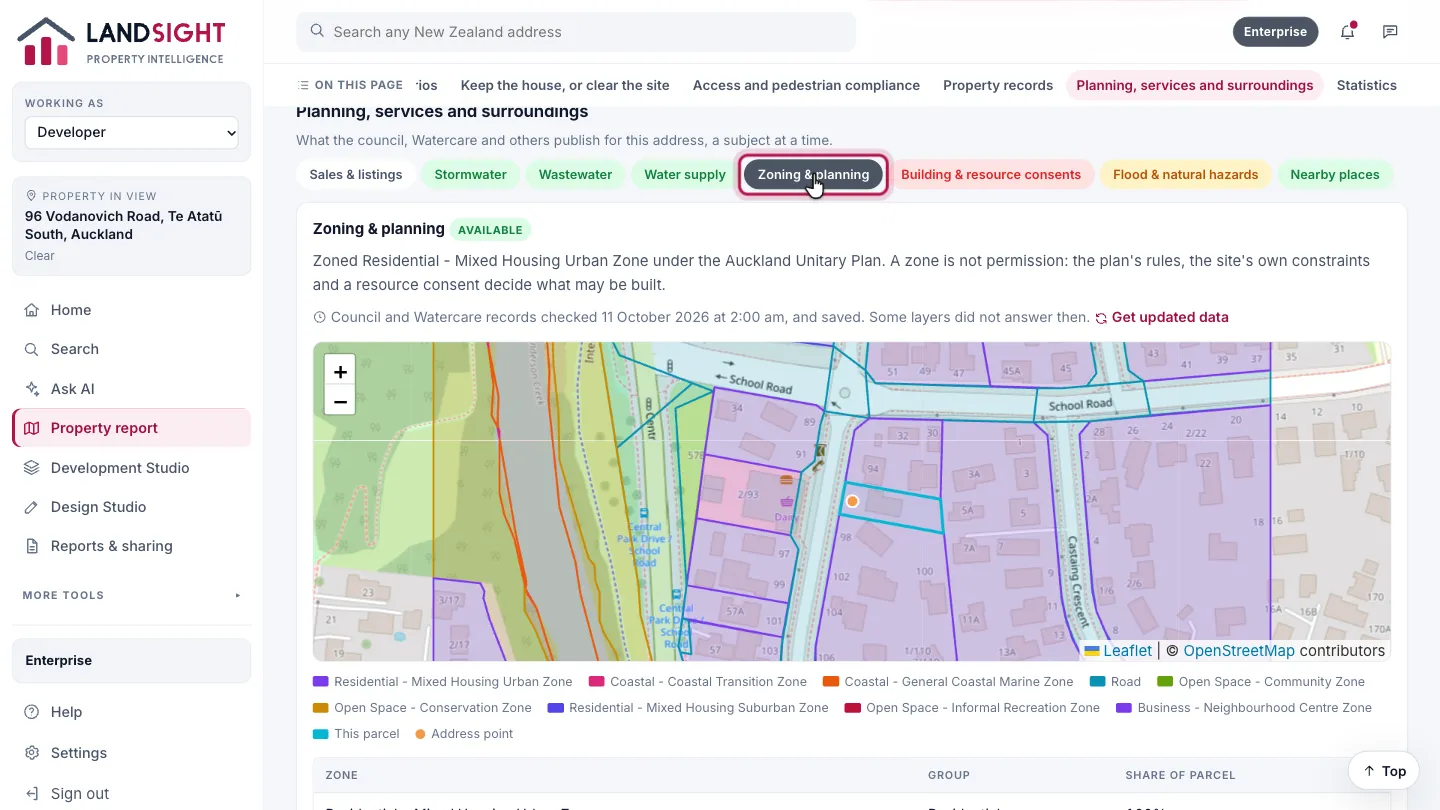Viewport: 1440px width, 810px height.
Task: Zoom in on the map
Action: (x=340, y=372)
